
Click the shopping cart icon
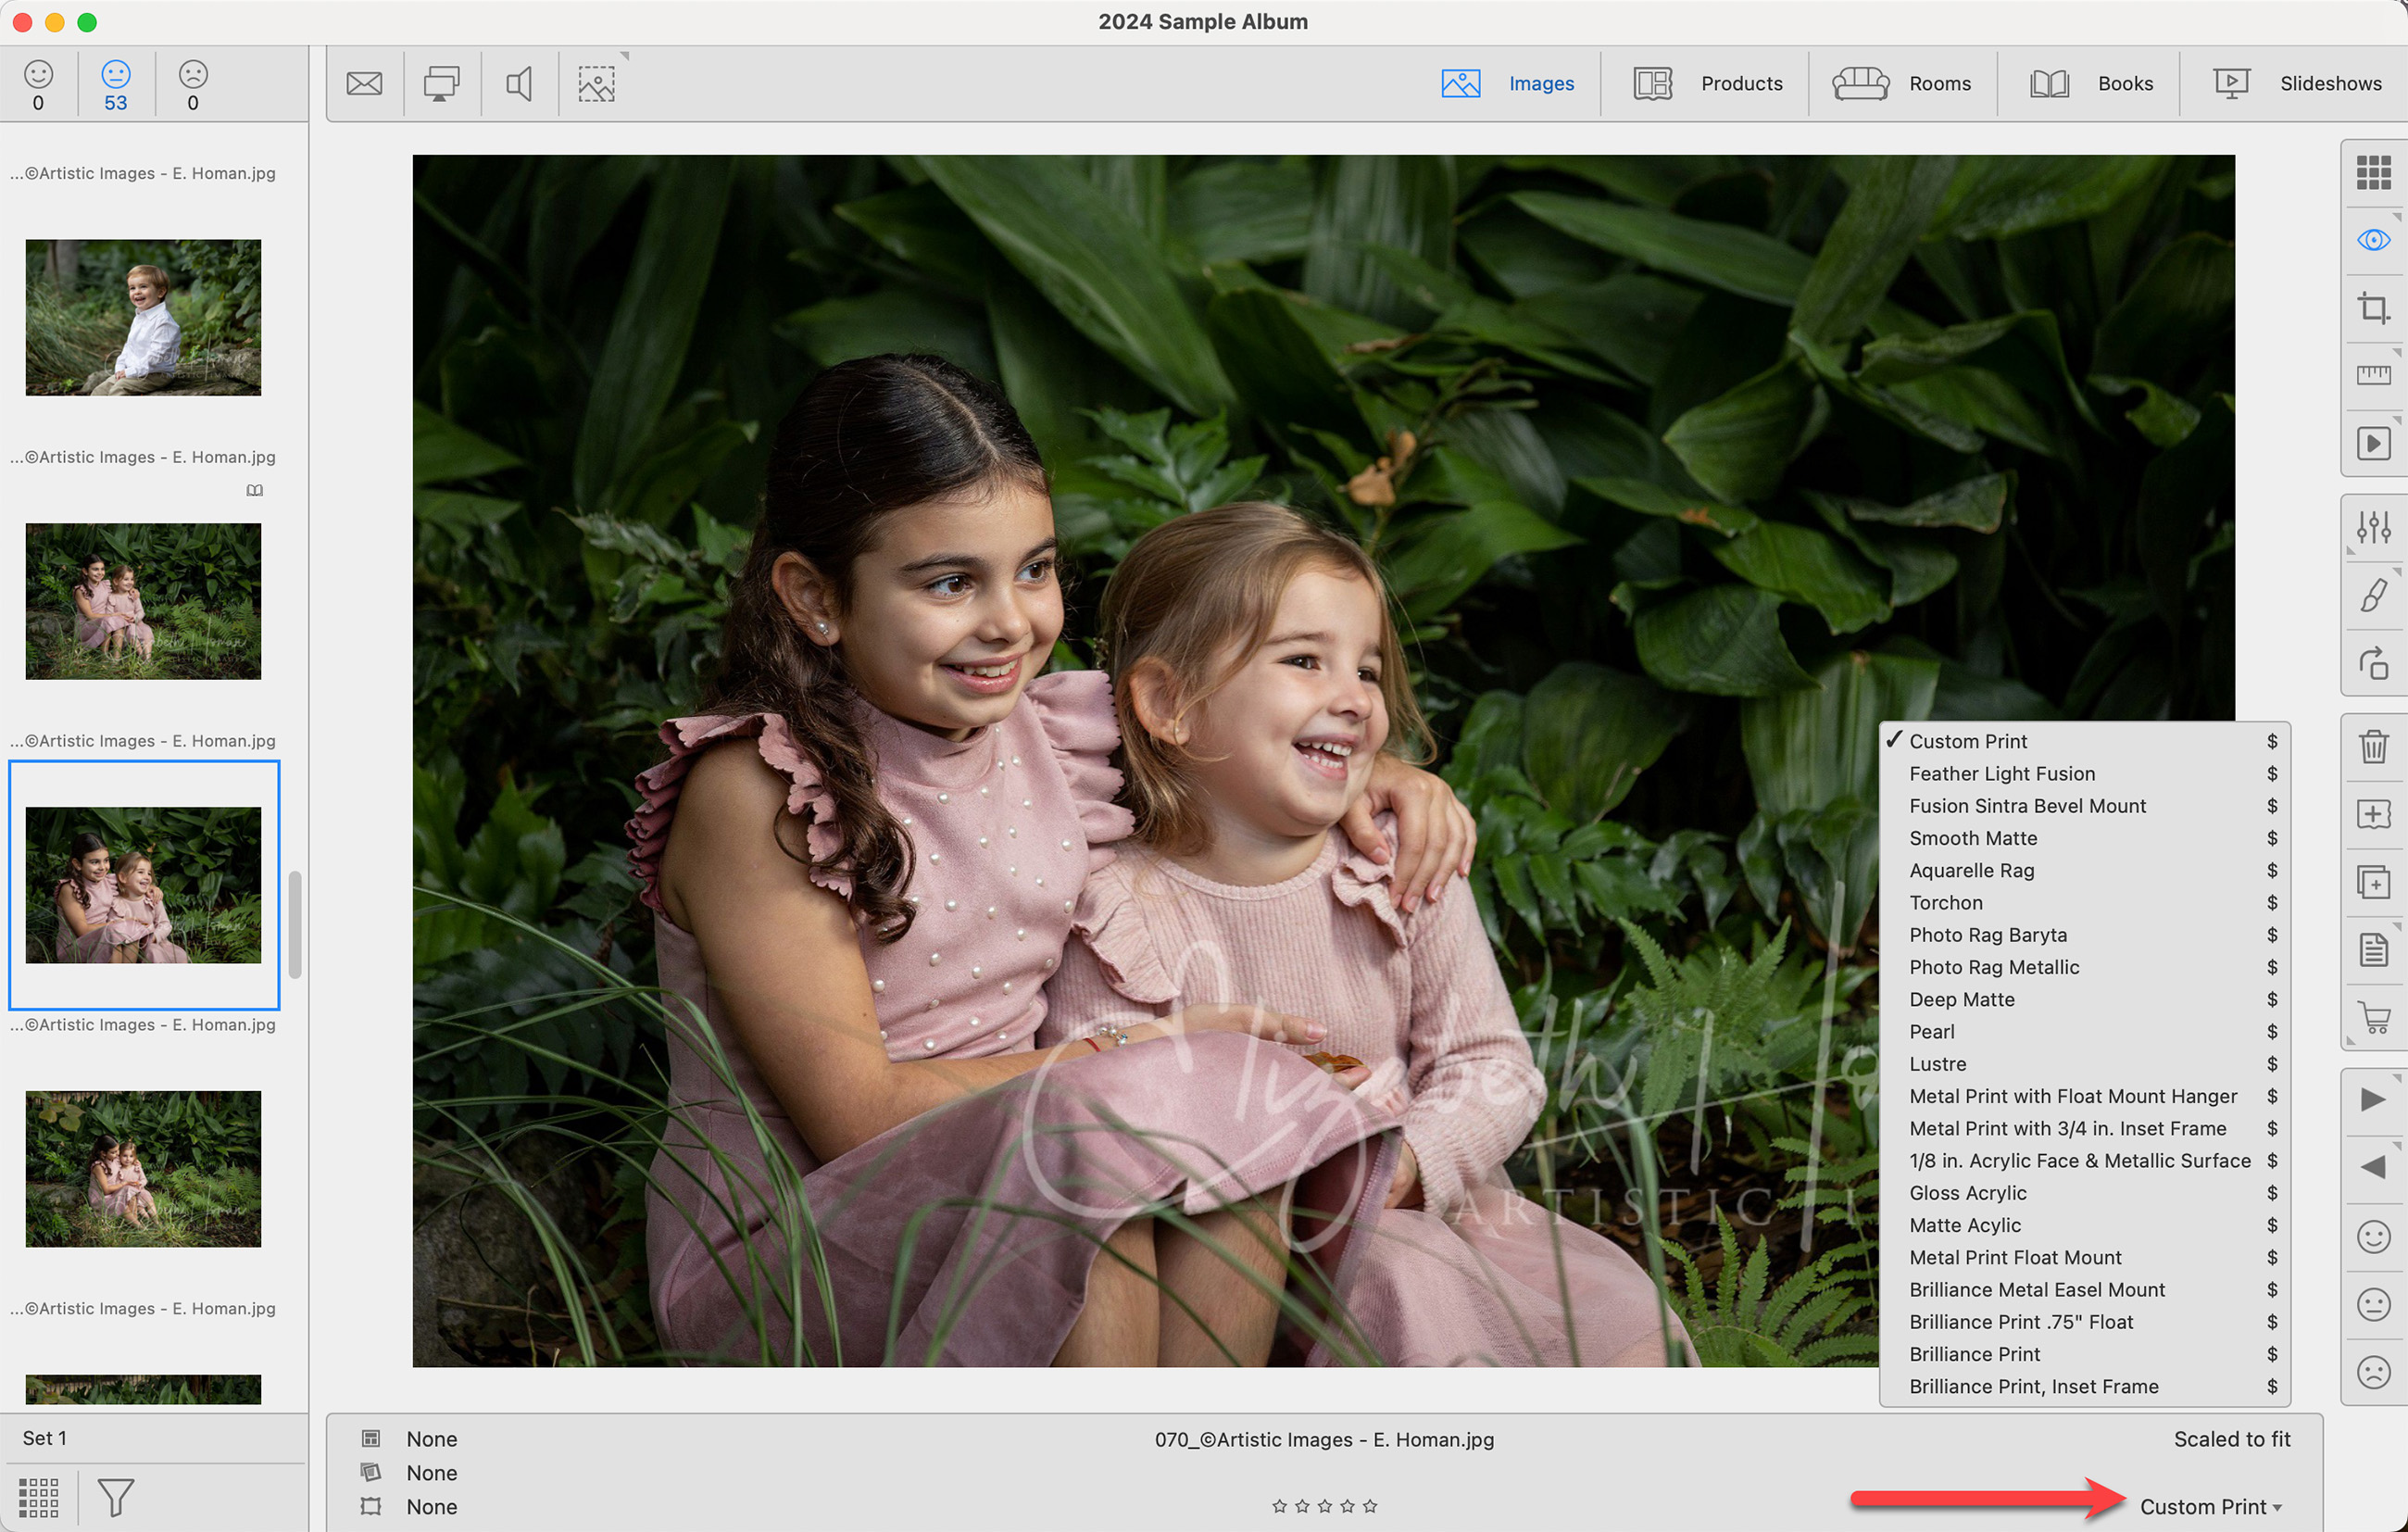click(2373, 1017)
